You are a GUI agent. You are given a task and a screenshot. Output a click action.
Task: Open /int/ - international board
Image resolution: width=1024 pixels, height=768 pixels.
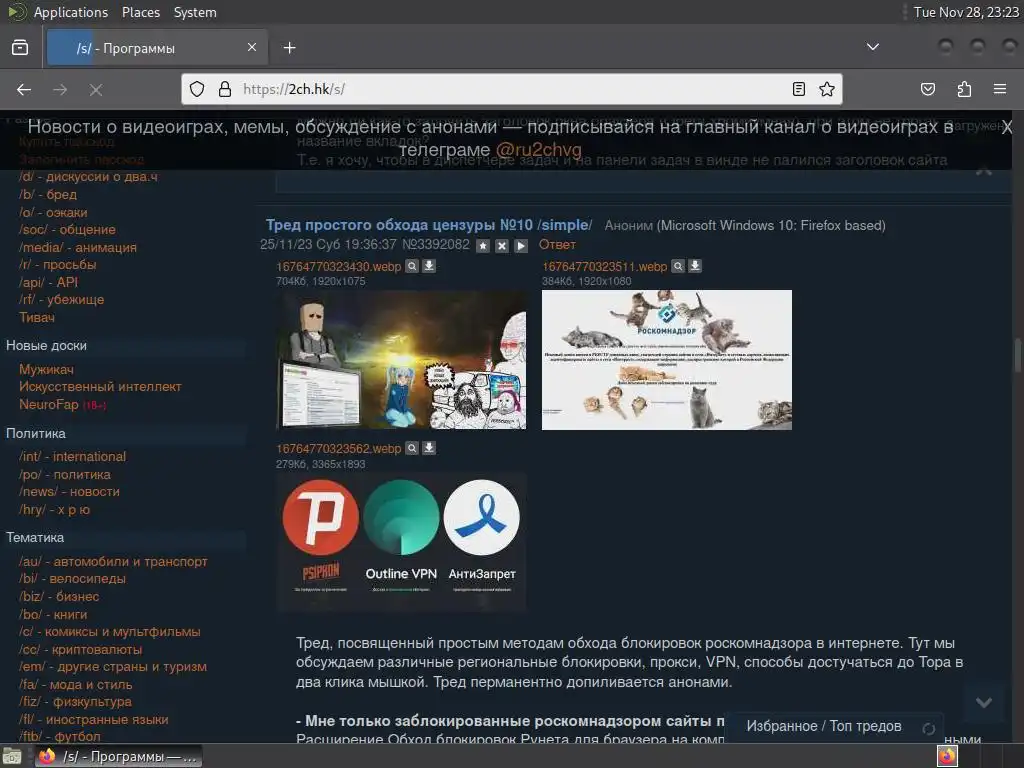point(72,456)
